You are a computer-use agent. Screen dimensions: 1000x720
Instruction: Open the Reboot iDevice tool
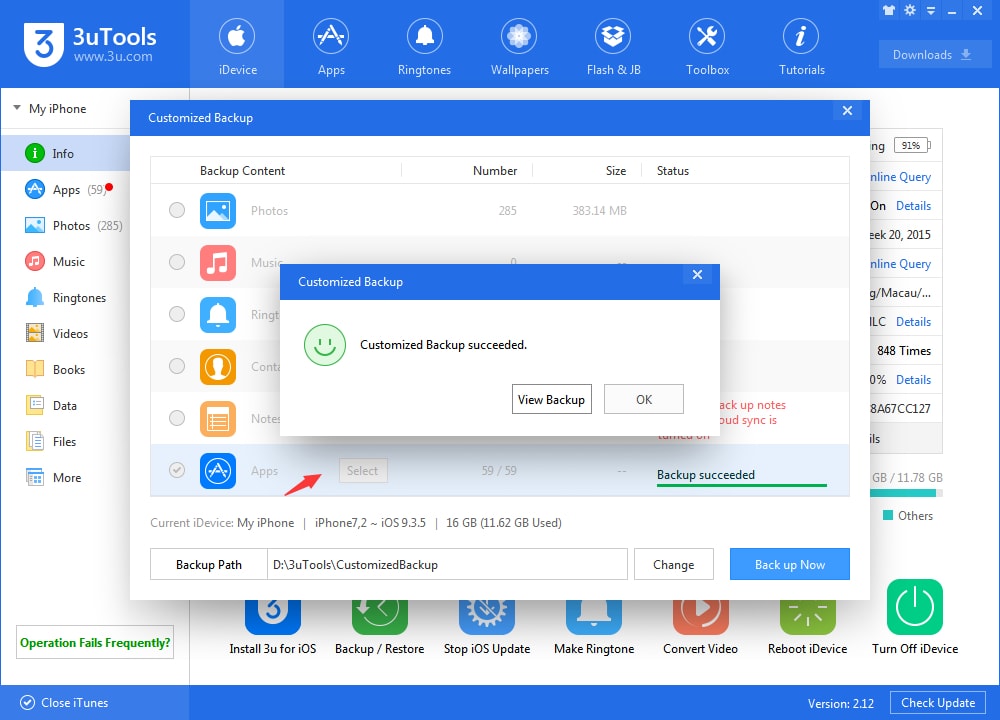tap(807, 628)
